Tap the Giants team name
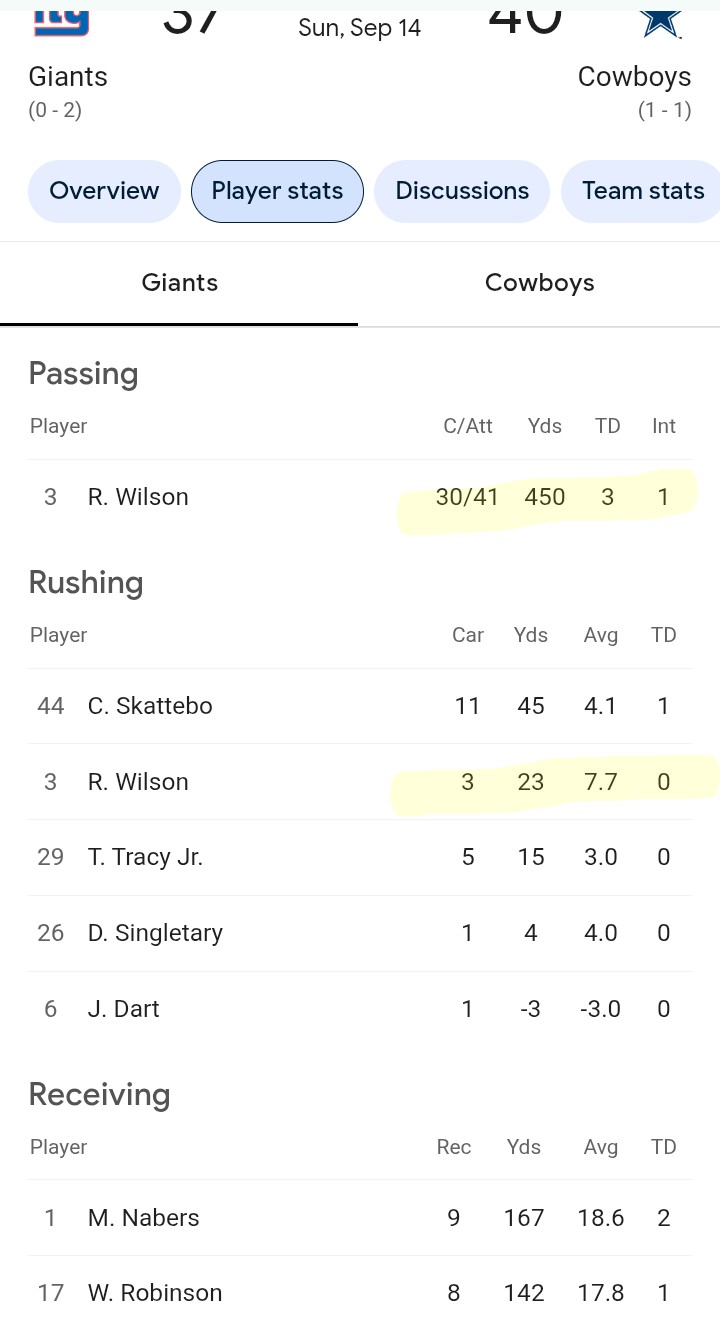The image size is (720, 1330). 68,77
